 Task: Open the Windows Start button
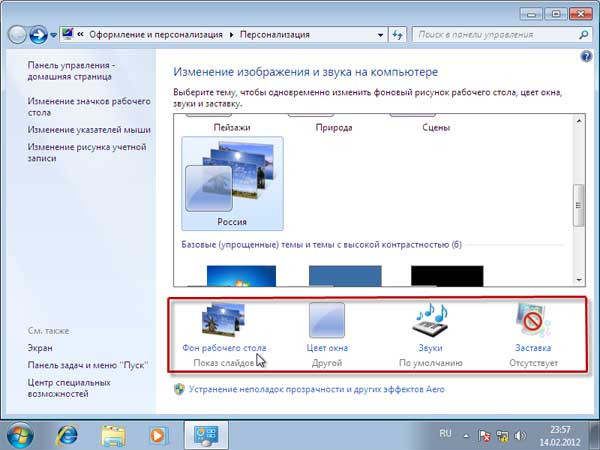(20, 435)
